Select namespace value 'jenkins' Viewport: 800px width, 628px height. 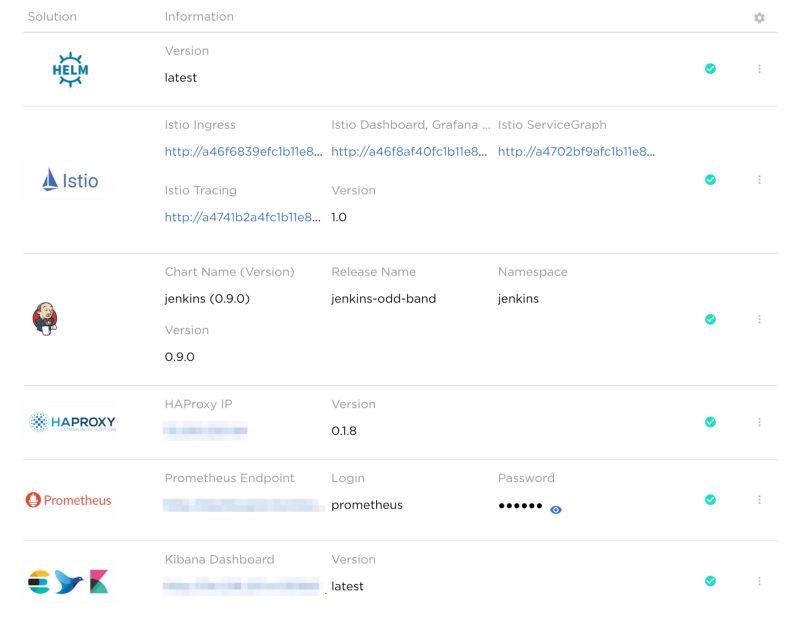pyautogui.click(x=518, y=298)
